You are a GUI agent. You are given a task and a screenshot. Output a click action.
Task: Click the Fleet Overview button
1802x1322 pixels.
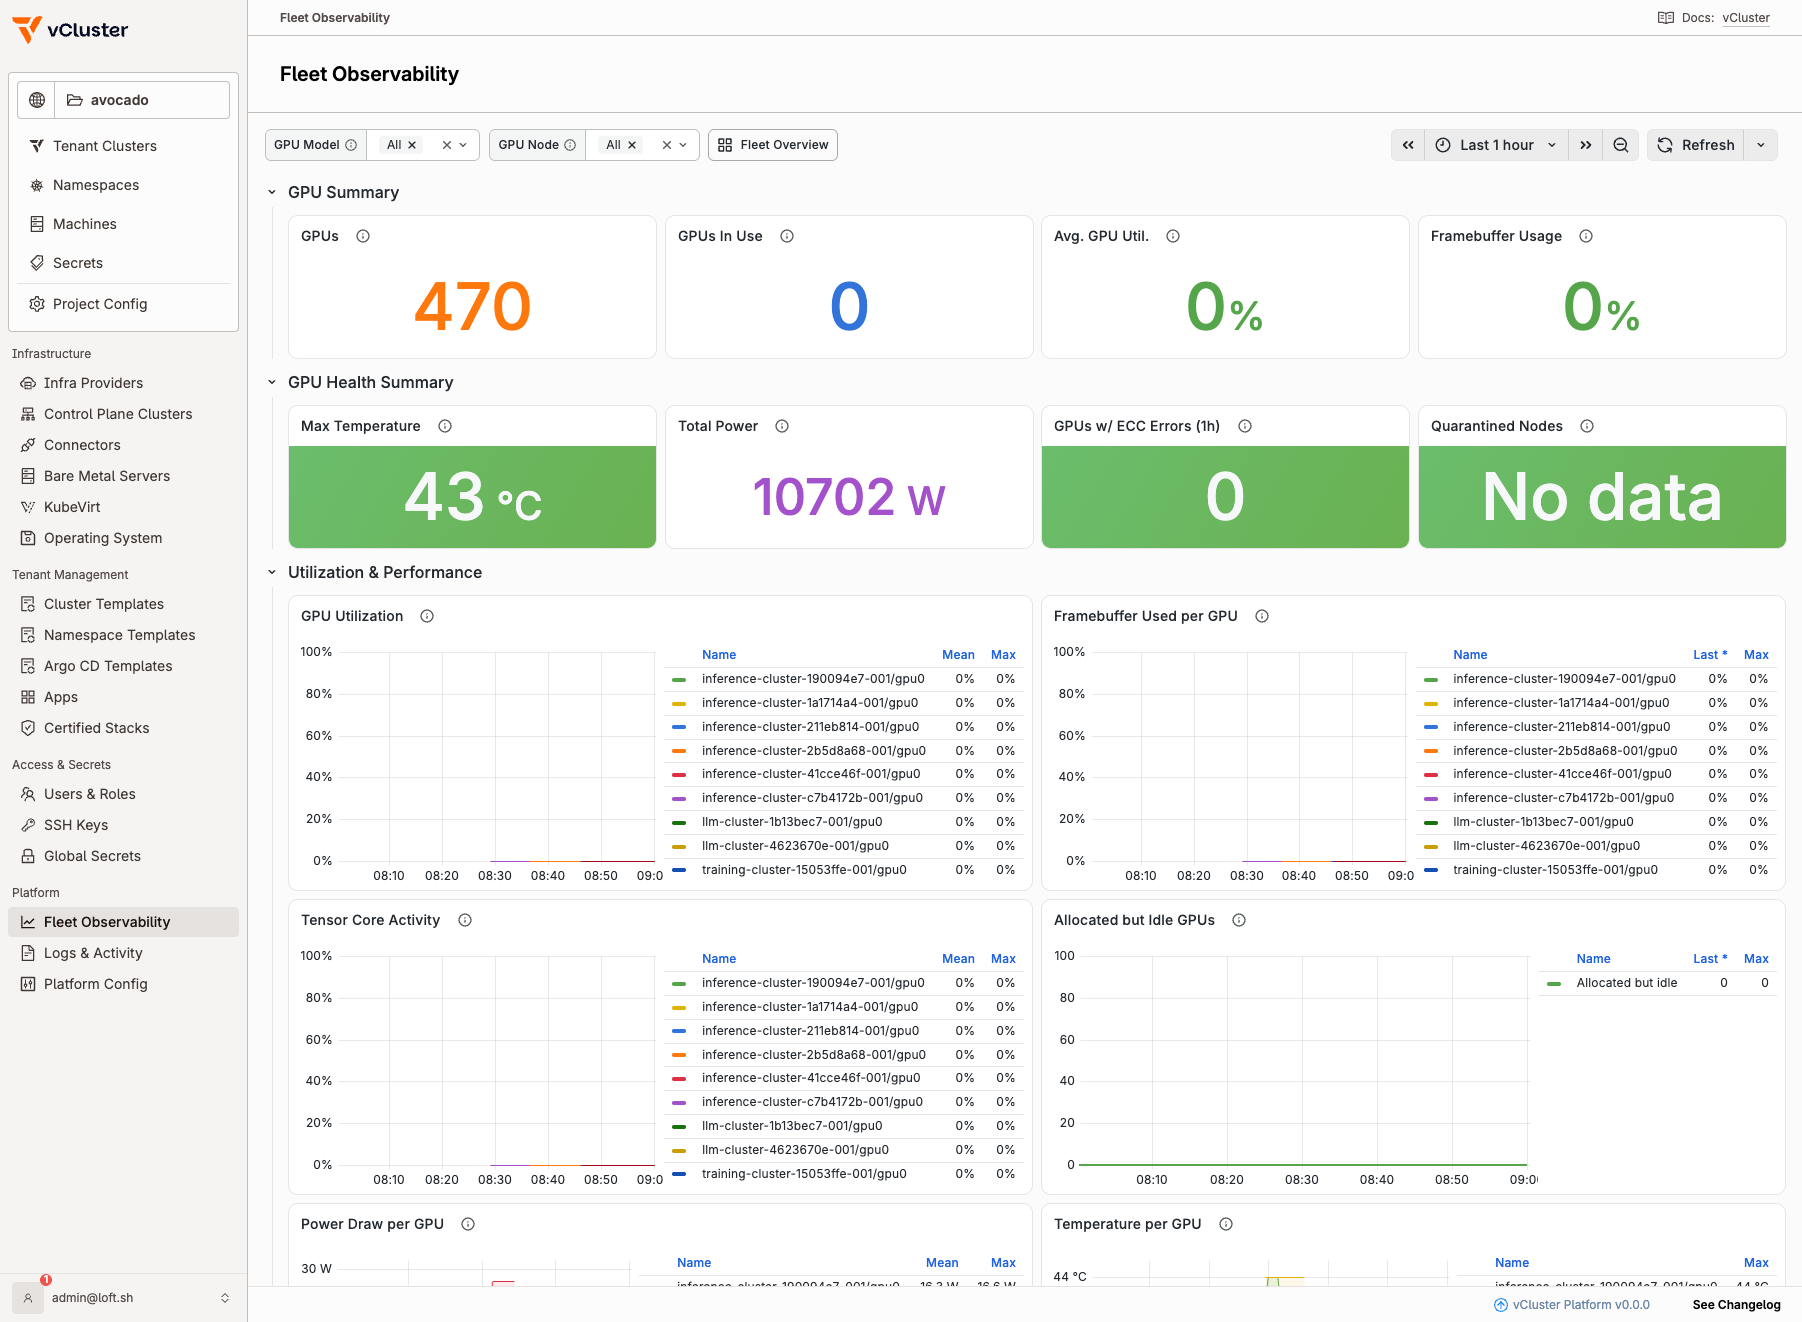click(x=773, y=145)
